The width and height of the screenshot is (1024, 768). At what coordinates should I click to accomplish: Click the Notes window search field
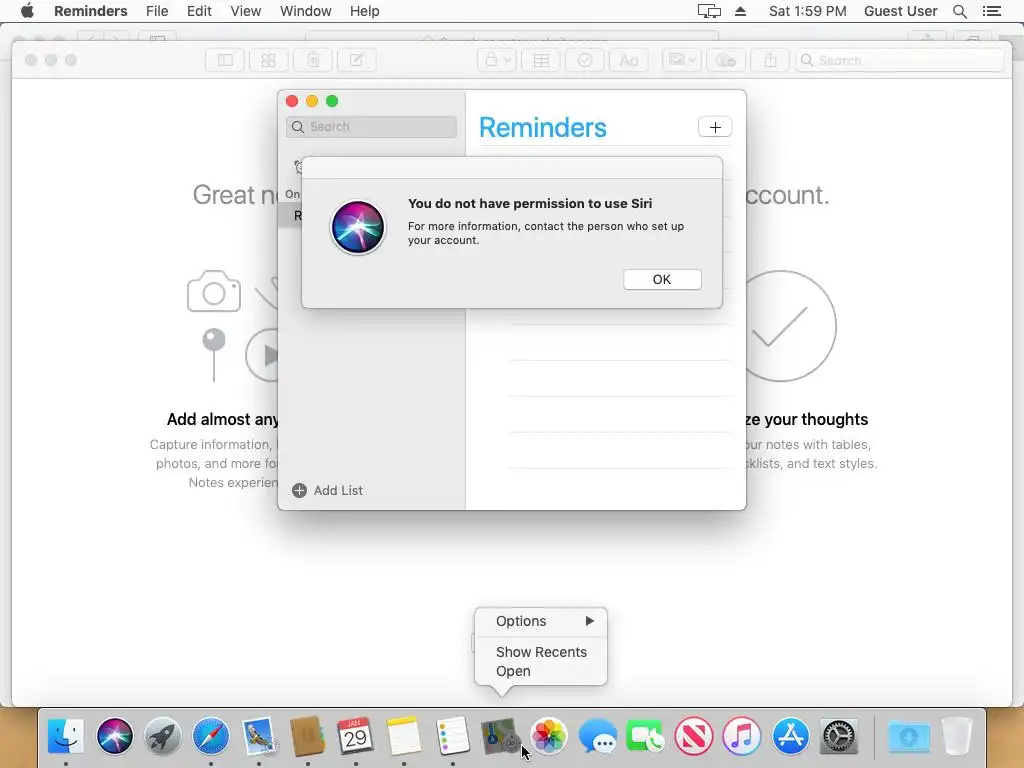pos(899,60)
